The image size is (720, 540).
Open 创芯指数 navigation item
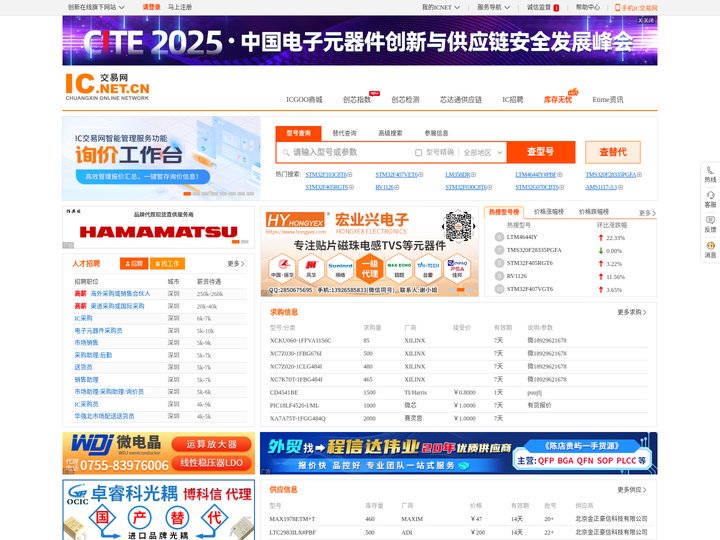point(357,100)
